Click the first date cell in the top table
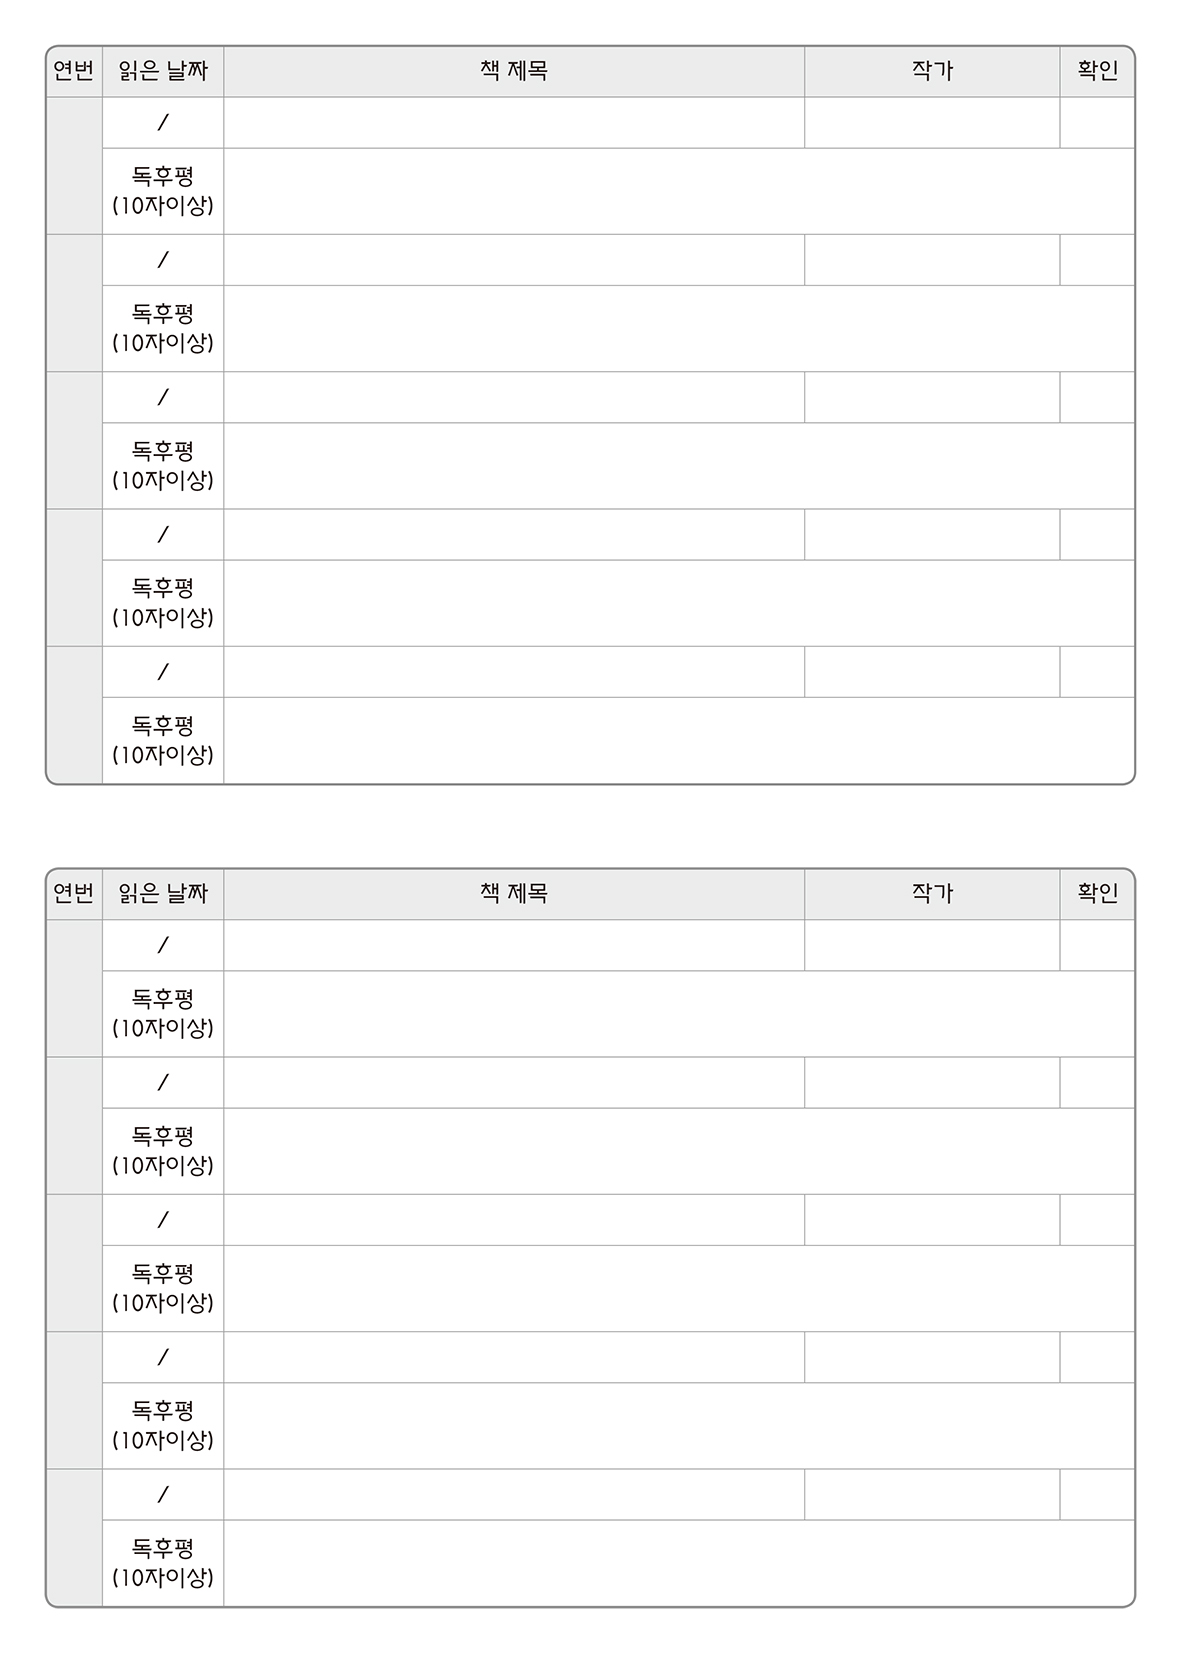1181x1661 pixels. [163, 123]
